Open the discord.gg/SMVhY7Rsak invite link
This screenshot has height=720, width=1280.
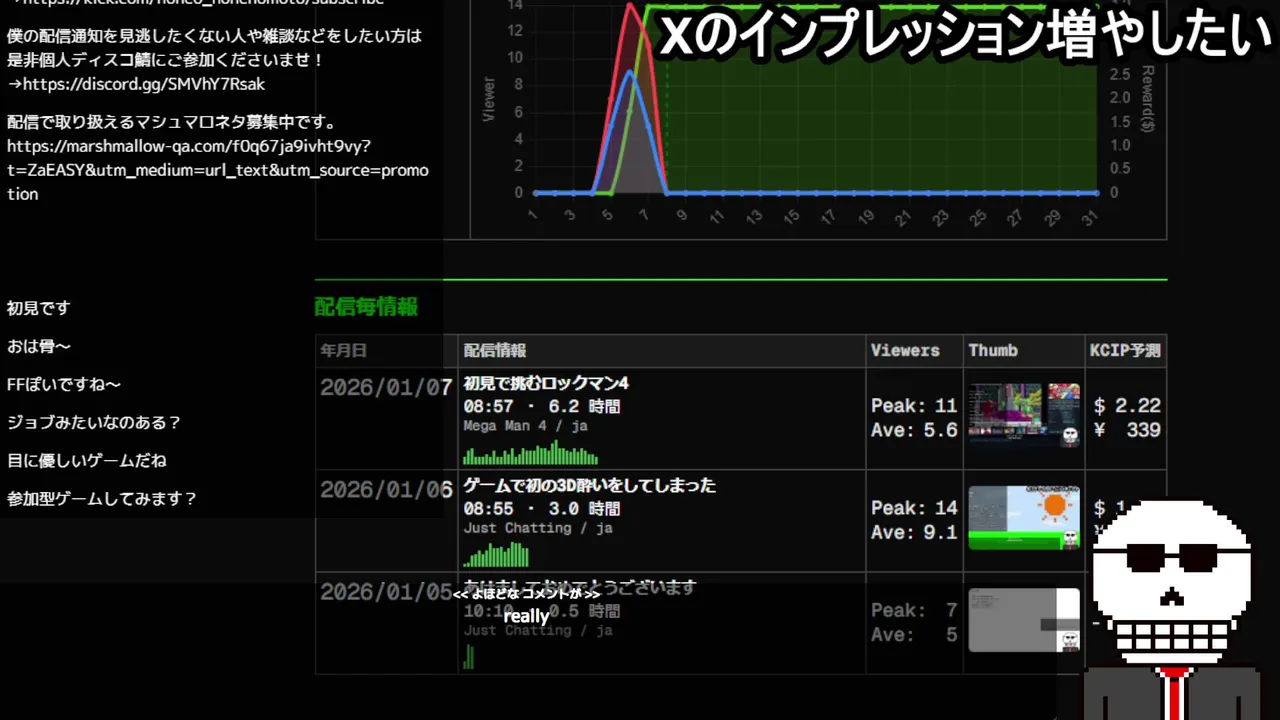click(143, 84)
